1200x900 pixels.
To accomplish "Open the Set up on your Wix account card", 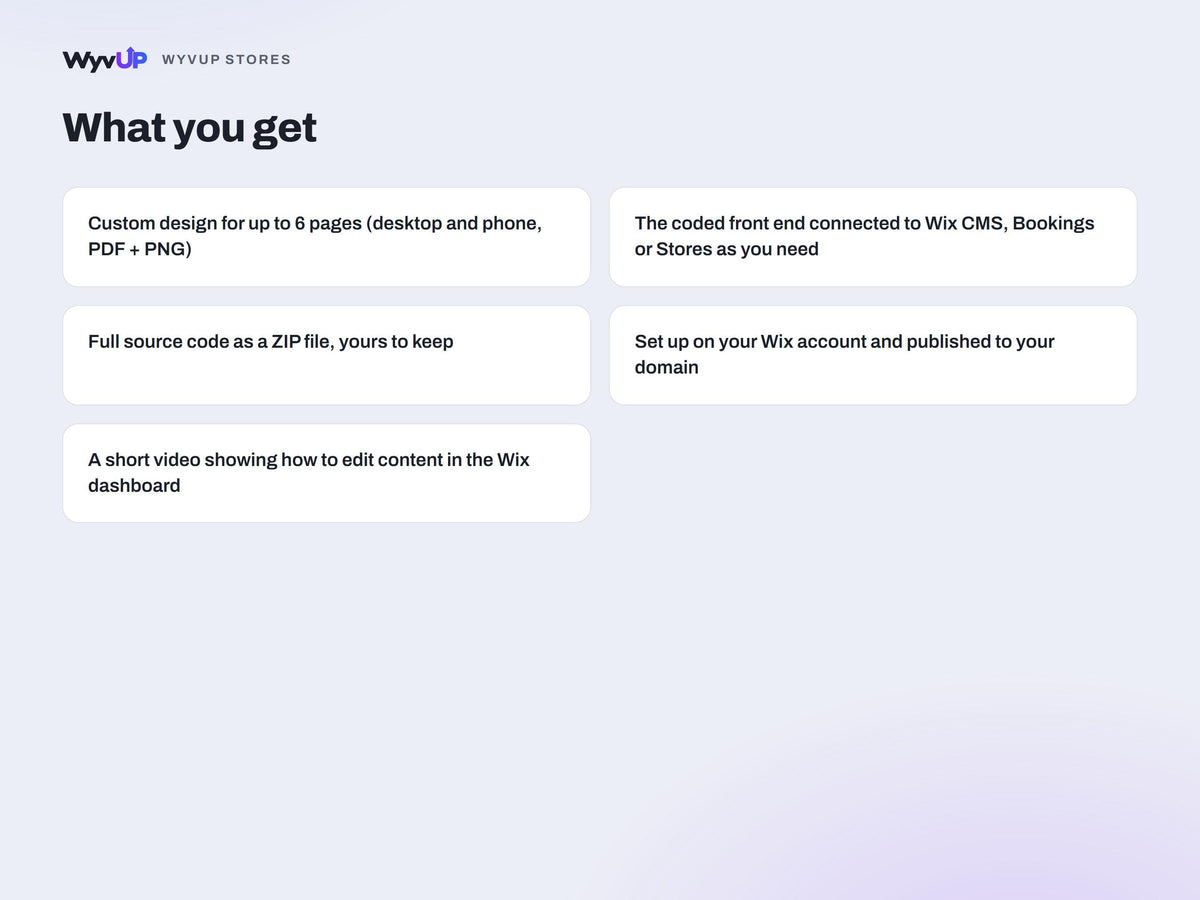I will (x=873, y=355).
